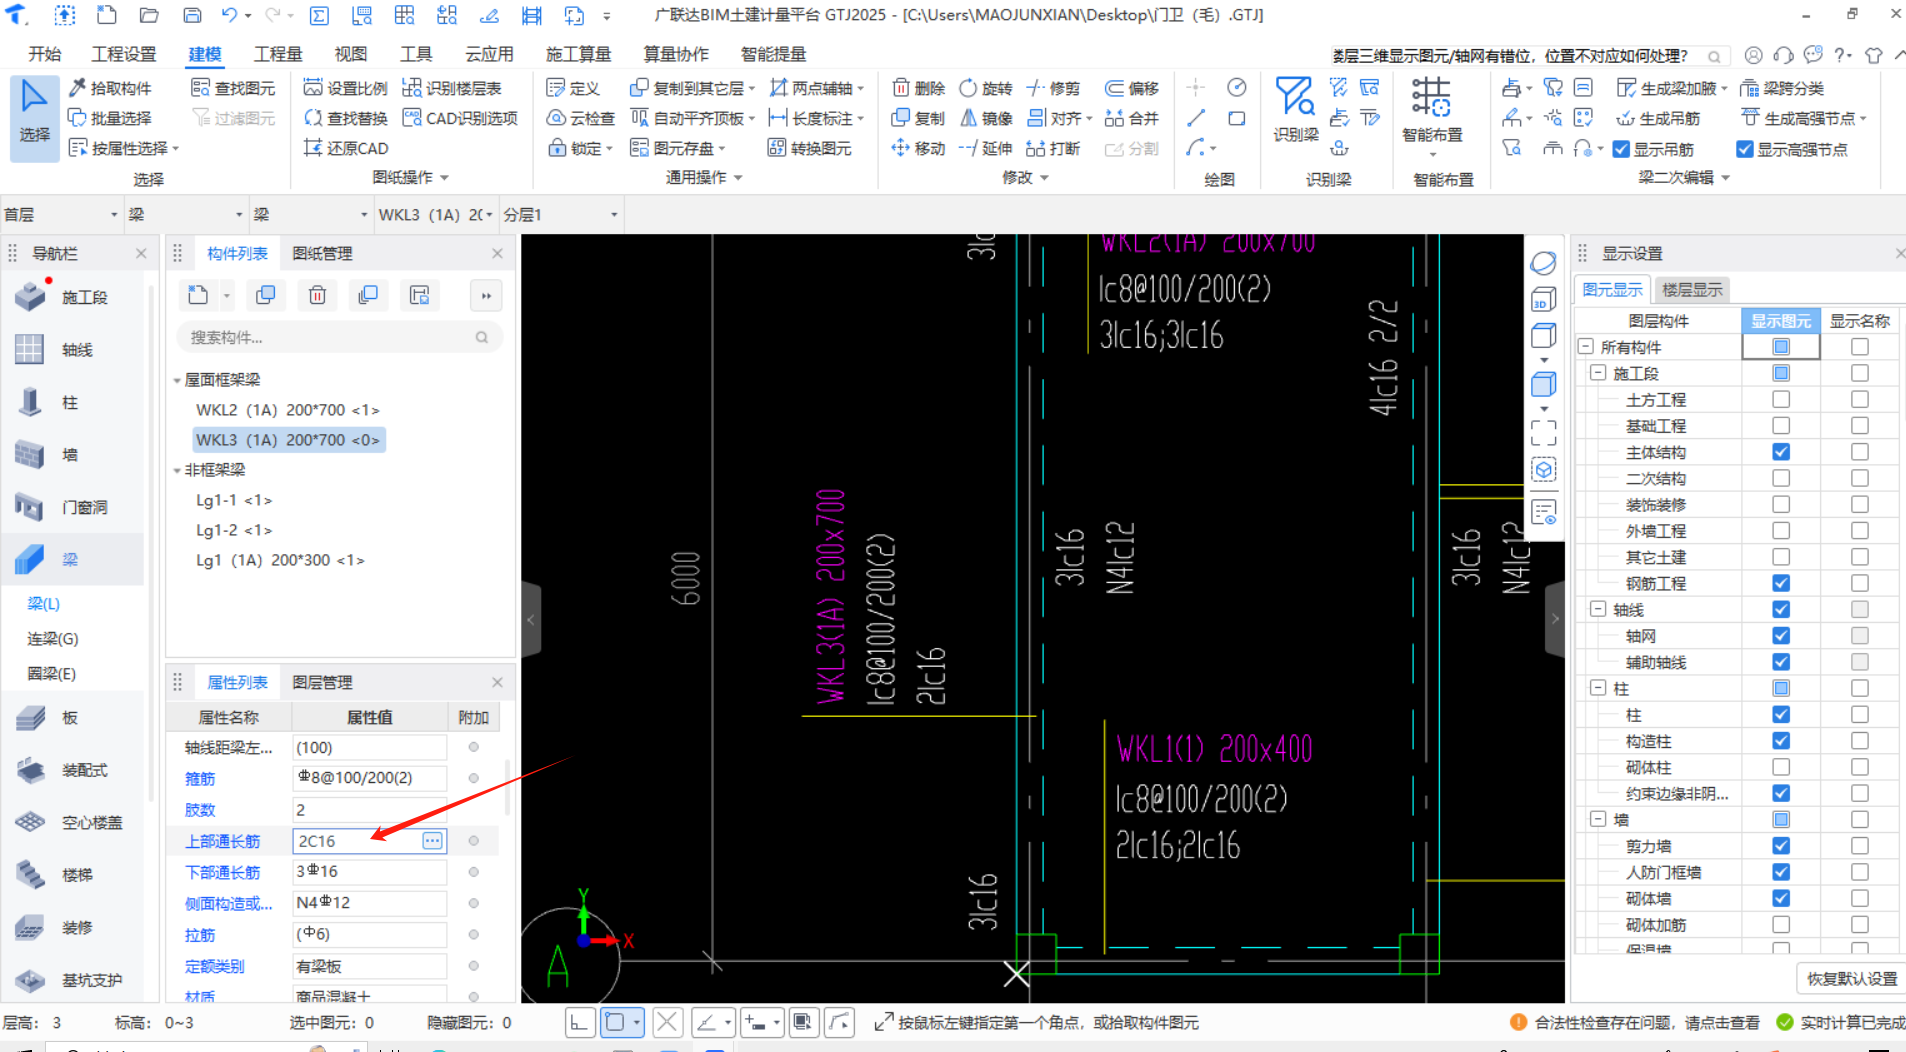The width and height of the screenshot is (1906, 1052).
Task: Click the 识别梁 identify beam tool
Action: coord(1296,110)
